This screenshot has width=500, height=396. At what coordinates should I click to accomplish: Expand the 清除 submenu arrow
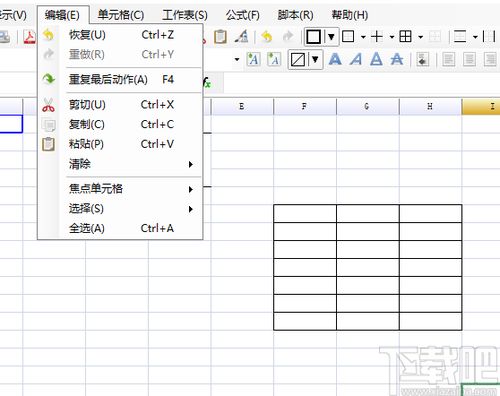(x=191, y=164)
